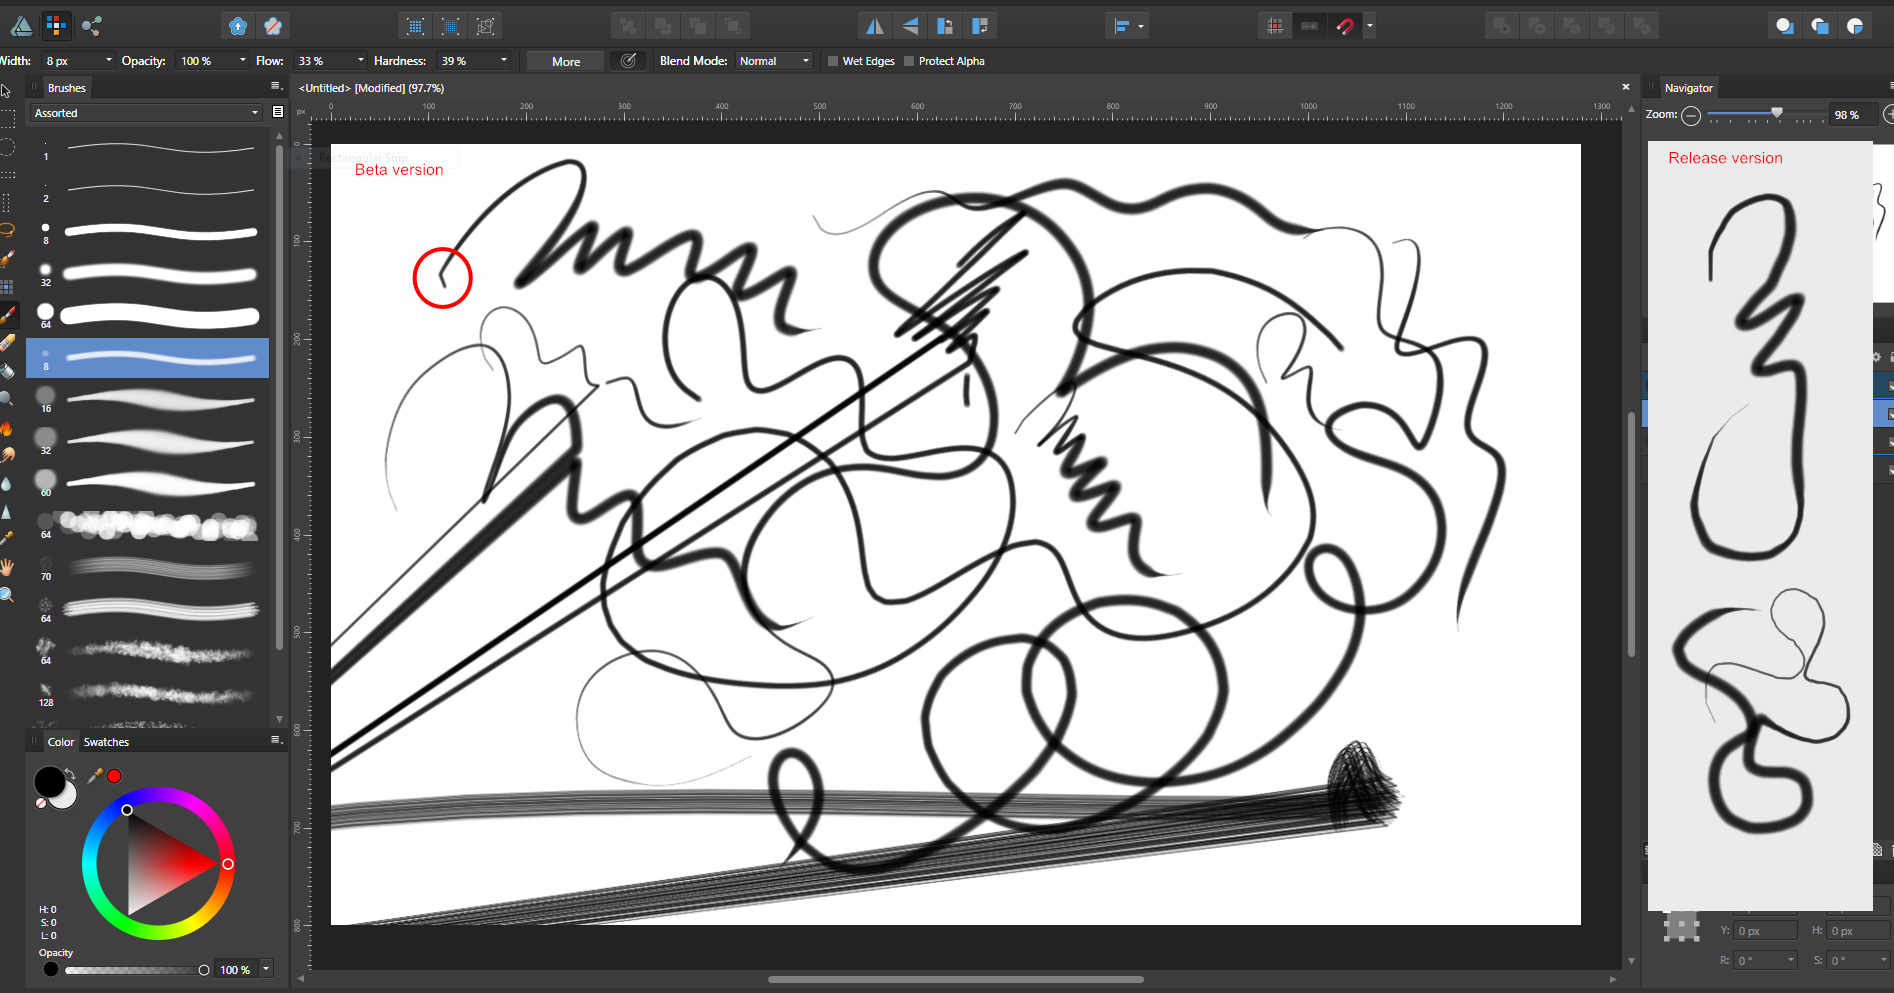The width and height of the screenshot is (1894, 993).
Task: Toggle the pressure size controller button
Action: pos(628,61)
